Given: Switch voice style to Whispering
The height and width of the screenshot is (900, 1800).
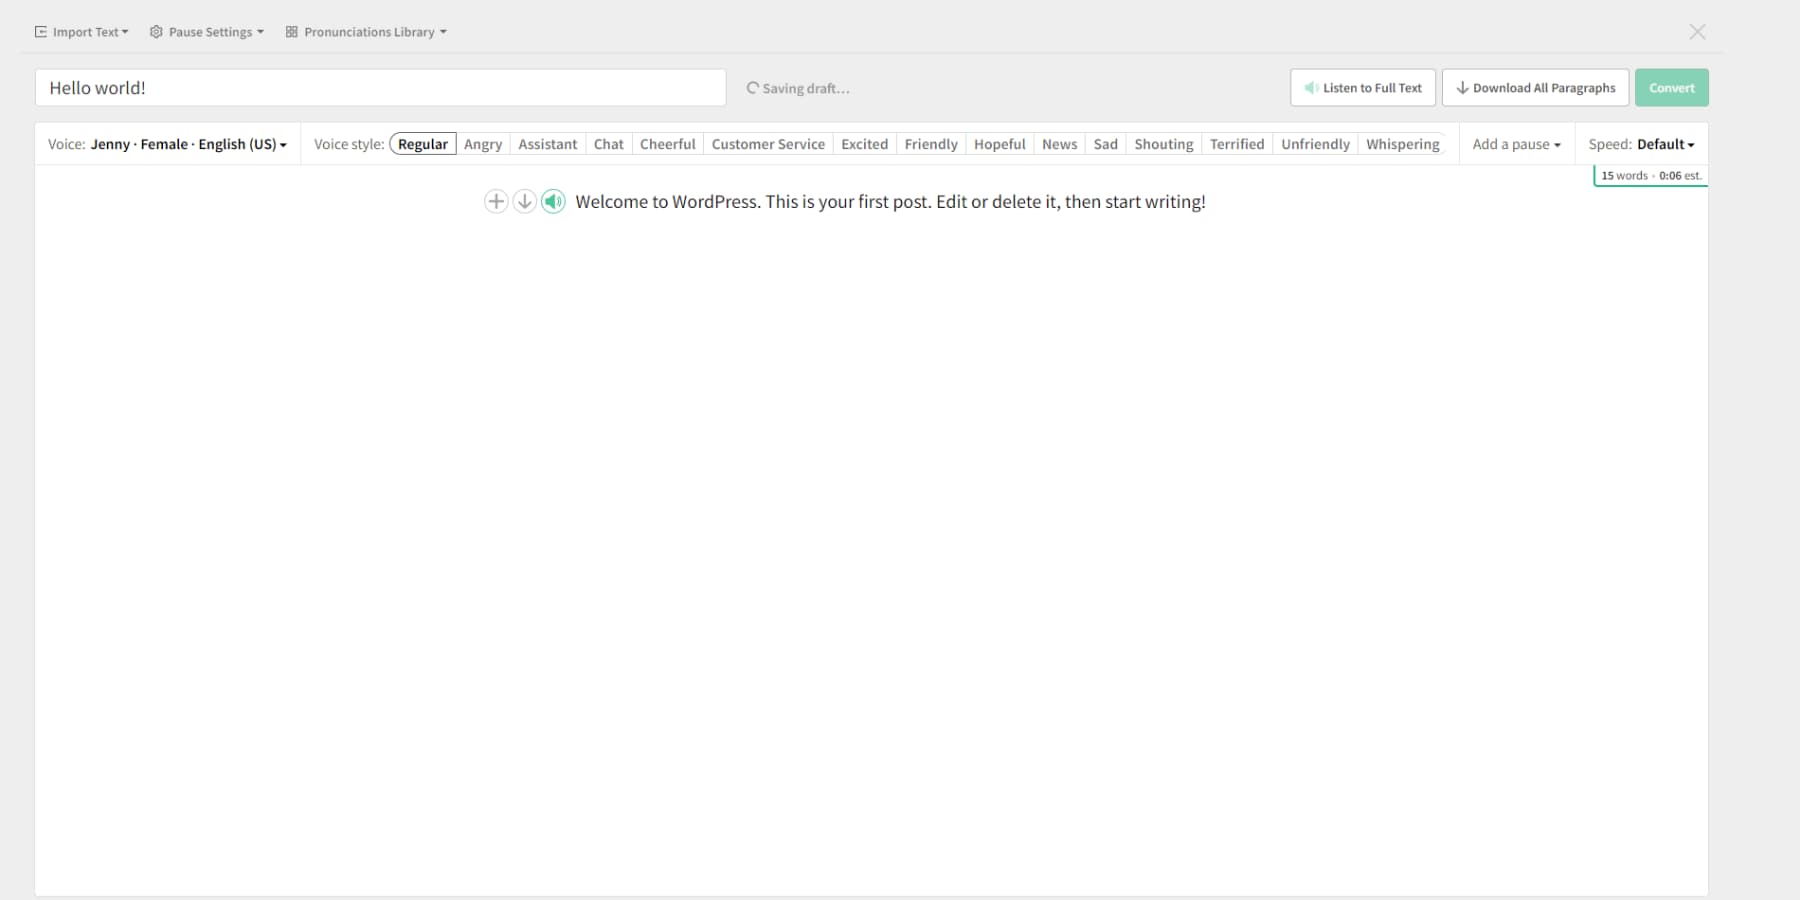Looking at the screenshot, I should (1402, 143).
